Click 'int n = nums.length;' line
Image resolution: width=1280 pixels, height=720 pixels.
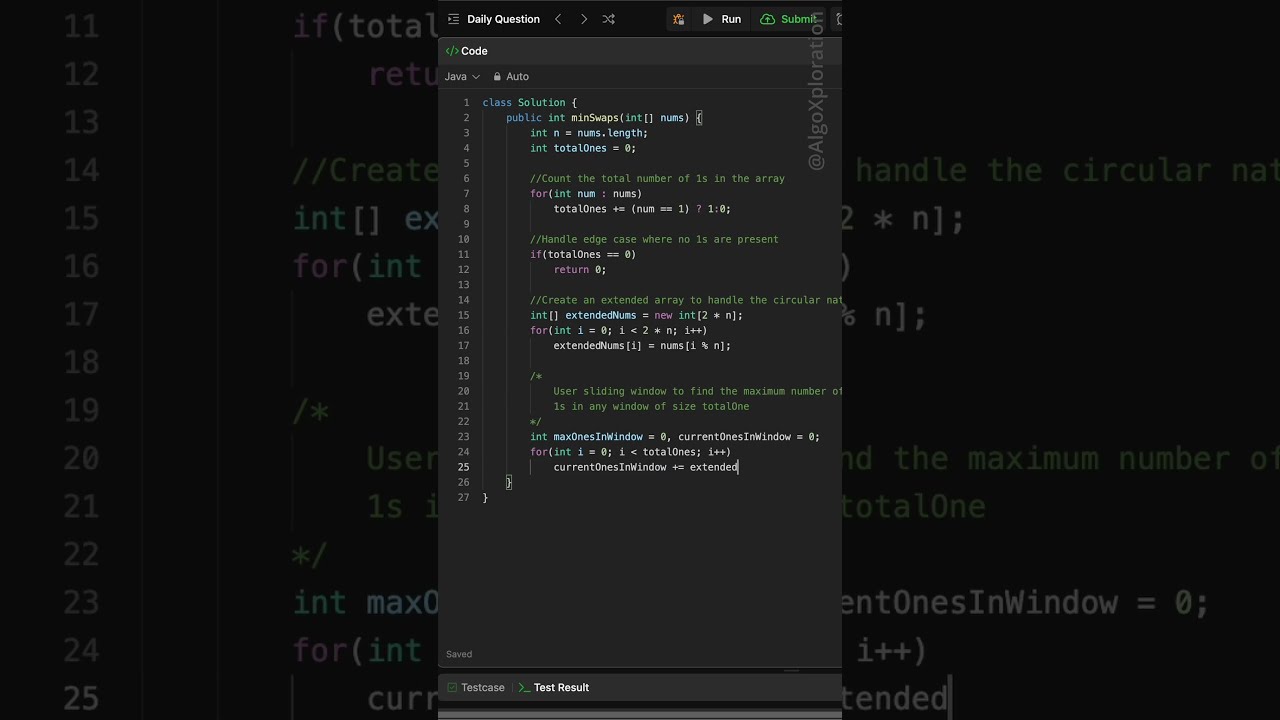click(589, 133)
